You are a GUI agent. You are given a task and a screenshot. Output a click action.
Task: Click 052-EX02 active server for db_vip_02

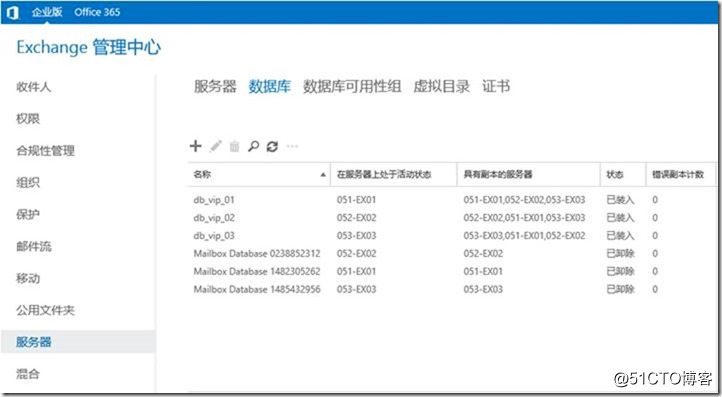coord(356,218)
